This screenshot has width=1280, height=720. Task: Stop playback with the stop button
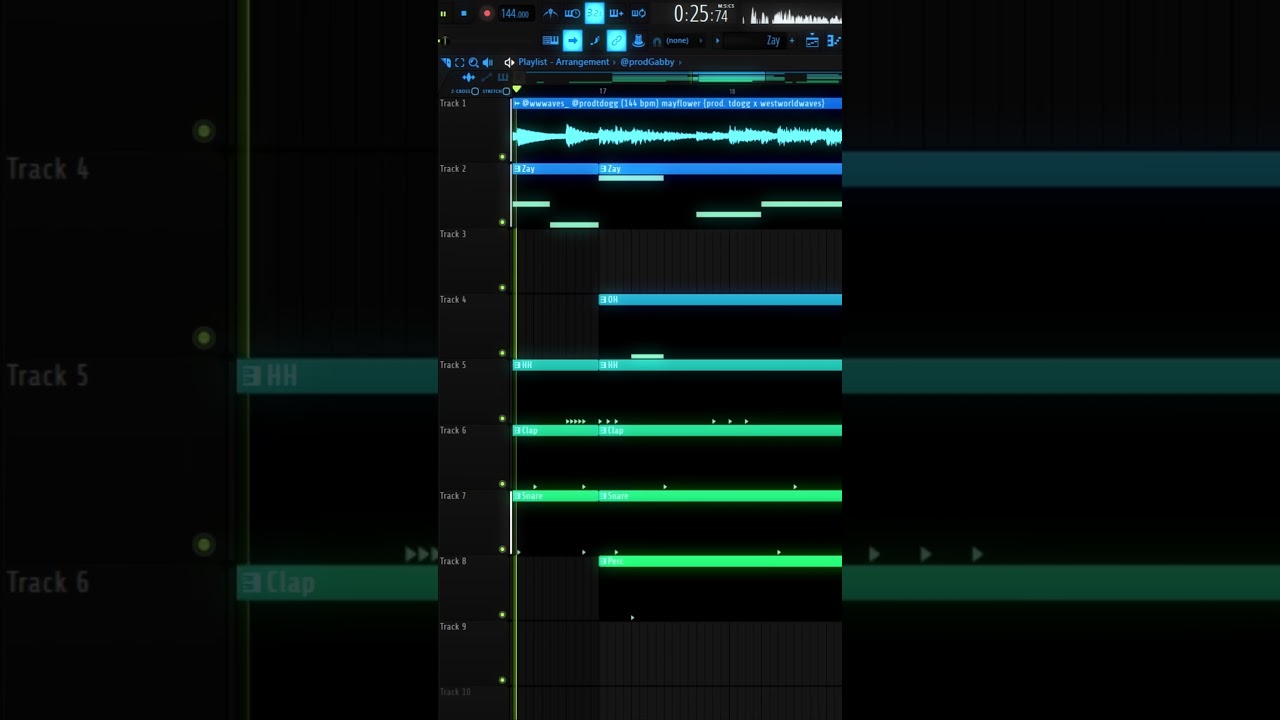pos(464,13)
